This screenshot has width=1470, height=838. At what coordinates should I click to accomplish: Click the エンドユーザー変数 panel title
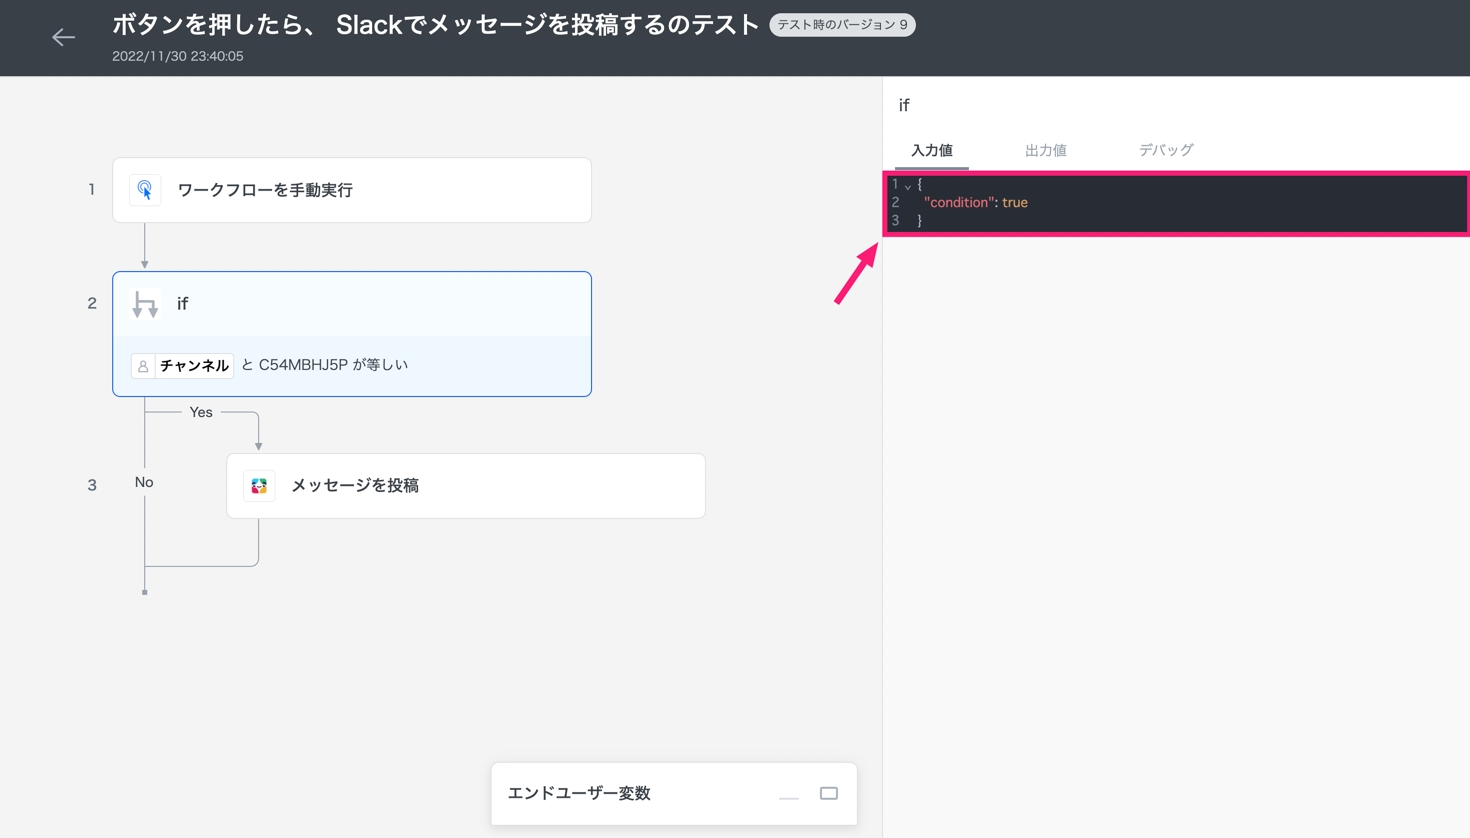579,793
